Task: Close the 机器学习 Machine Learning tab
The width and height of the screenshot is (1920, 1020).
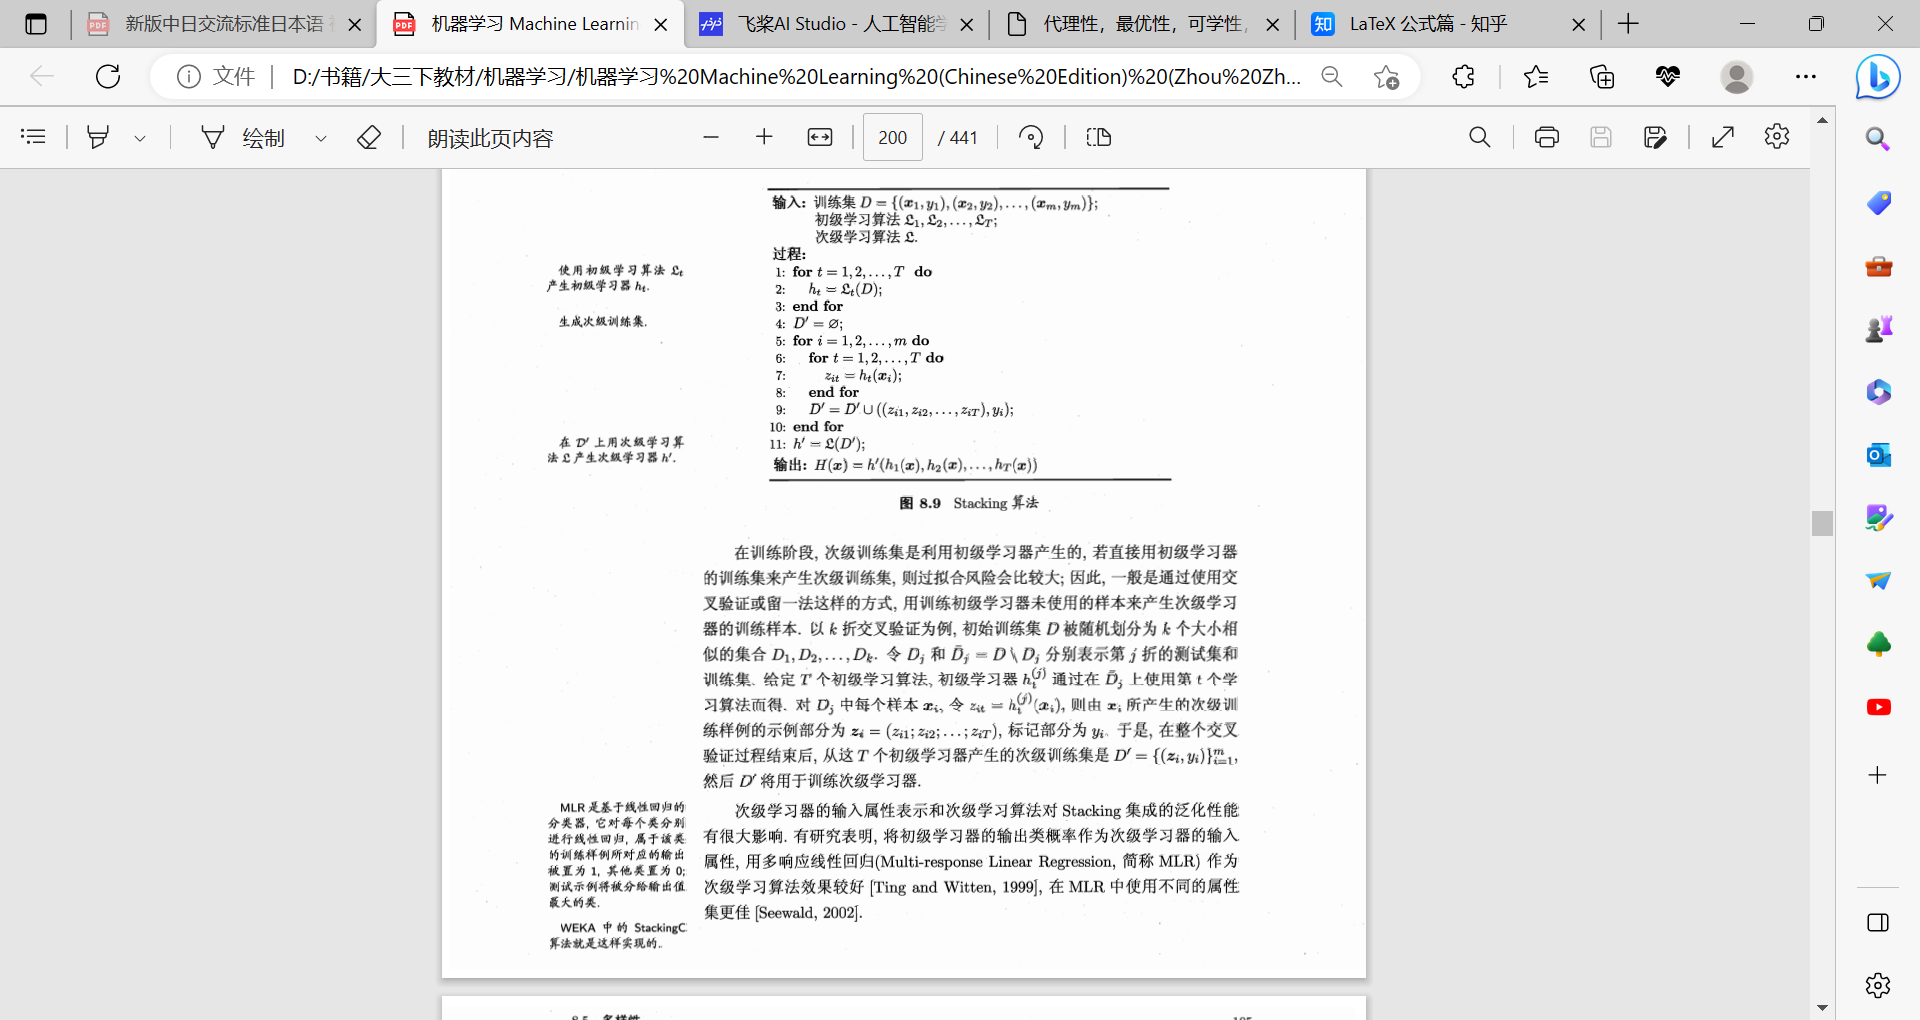Action: (x=661, y=25)
